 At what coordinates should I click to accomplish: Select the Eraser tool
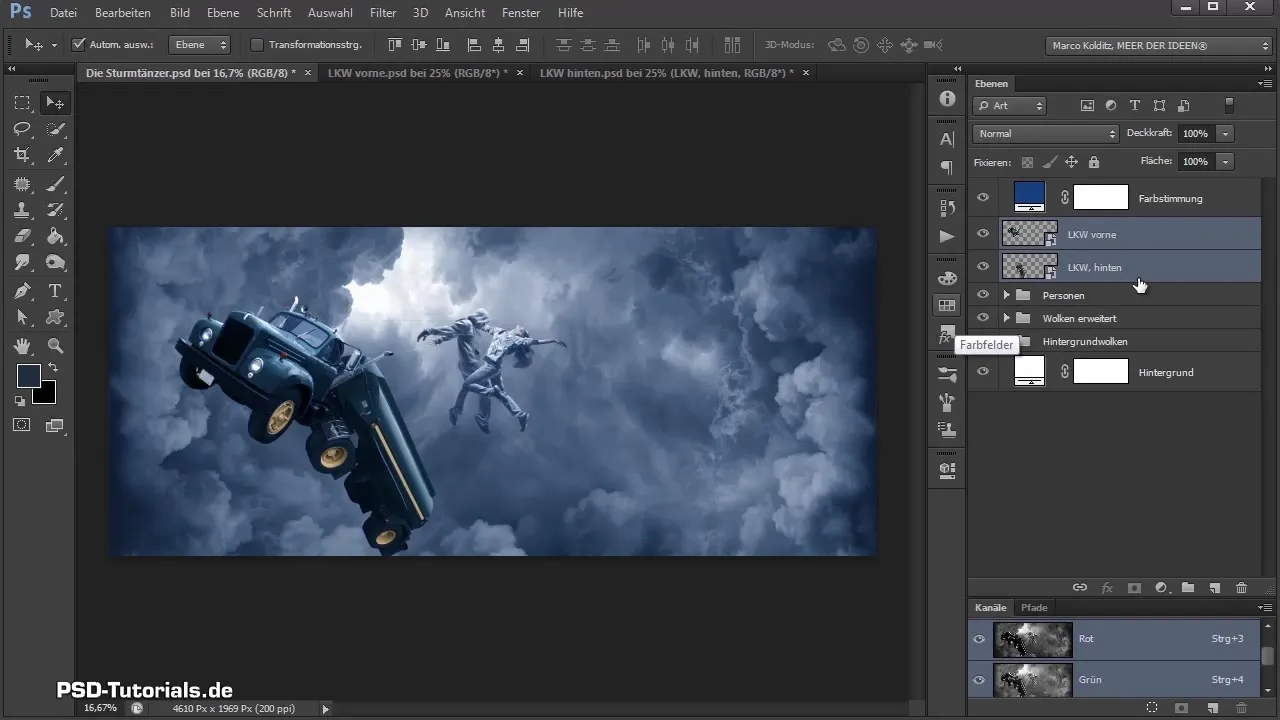(21, 237)
